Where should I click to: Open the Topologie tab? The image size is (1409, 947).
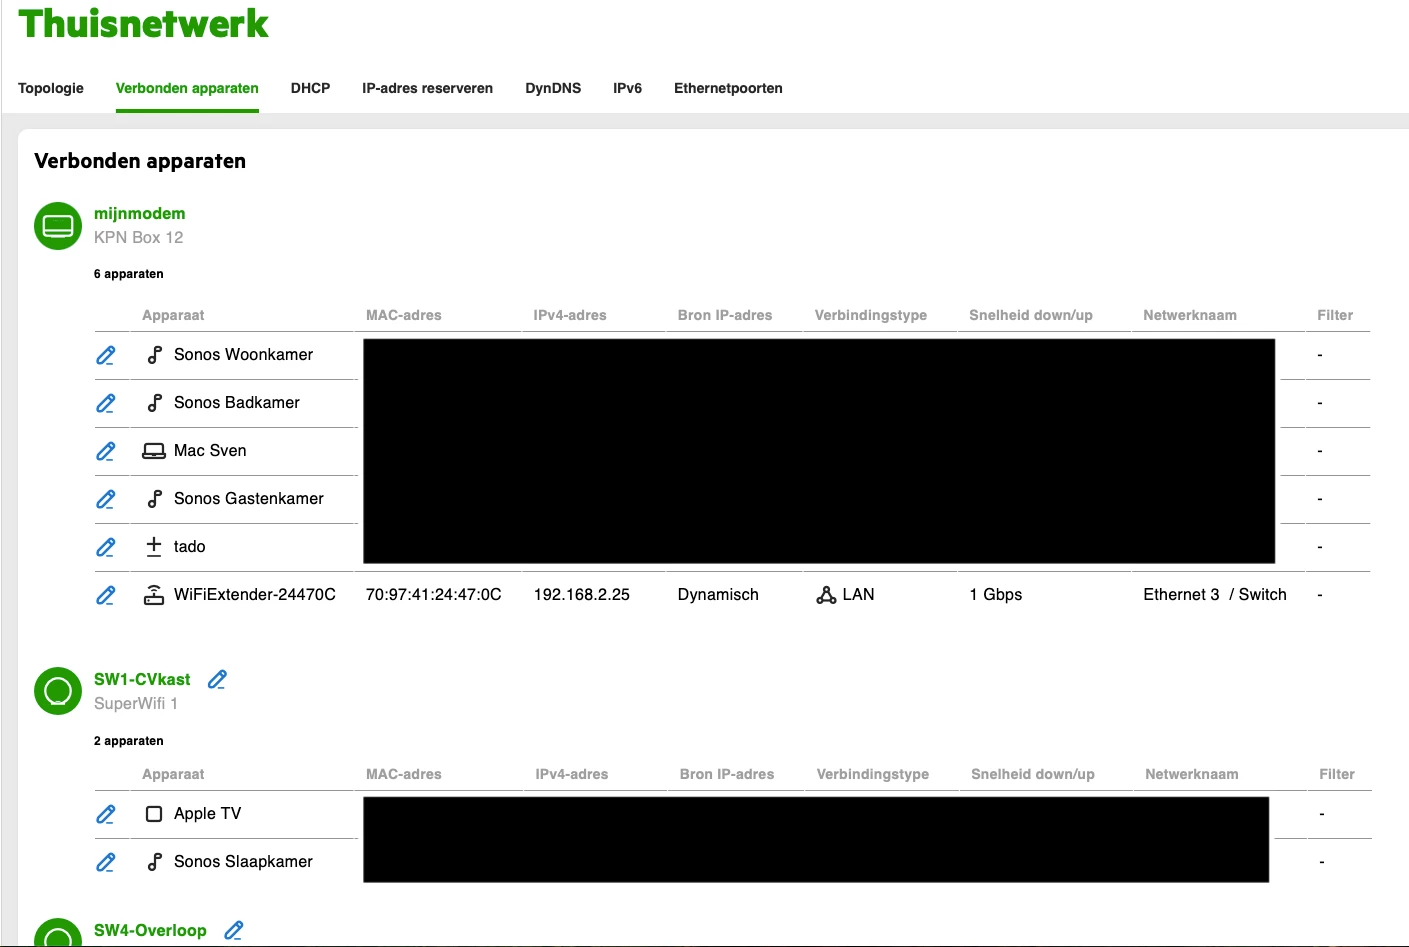[51, 88]
